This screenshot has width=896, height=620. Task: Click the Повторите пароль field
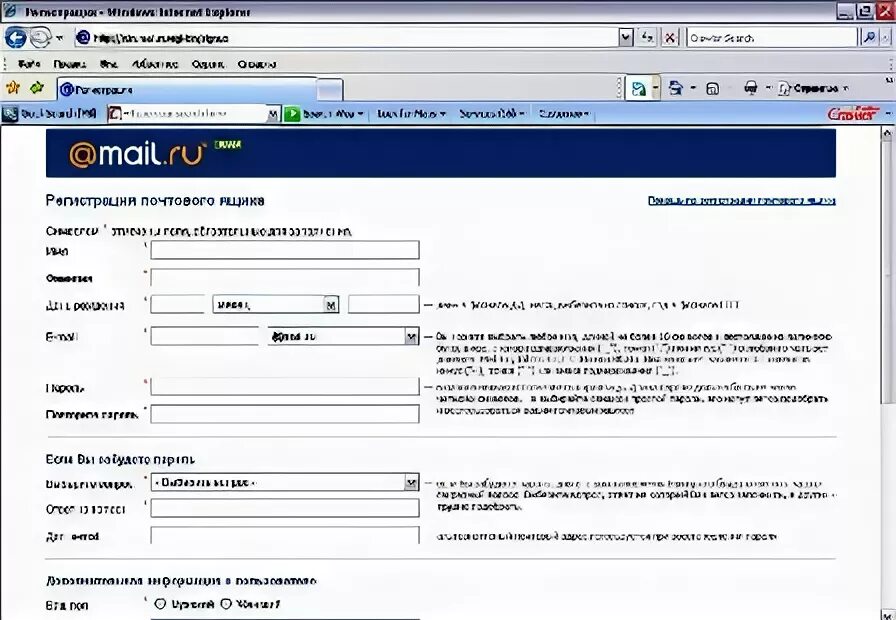point(285,414)
